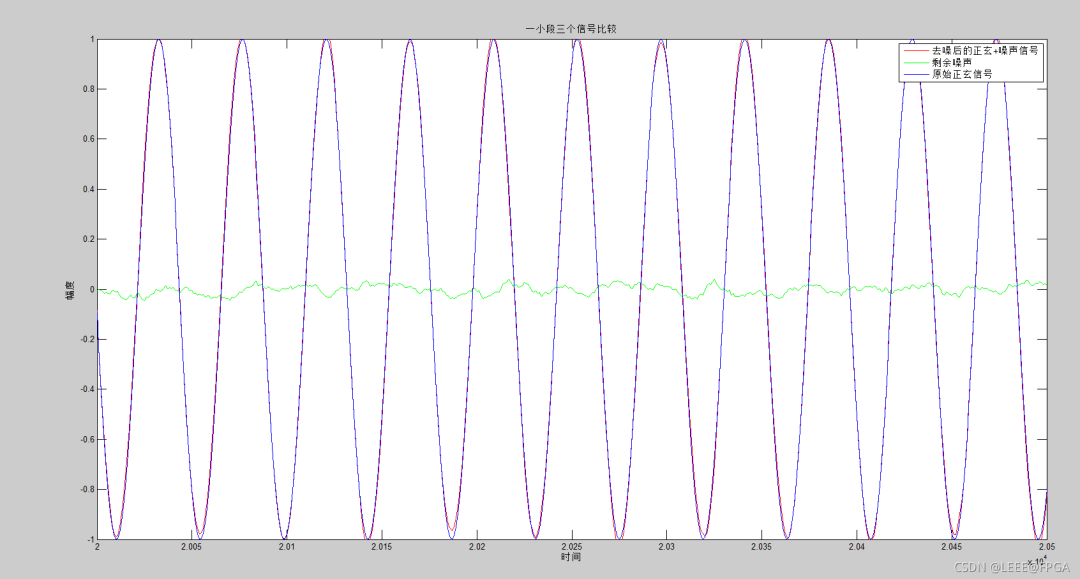Image resolution: width=1080 pixels, height=579 pixels.
Task: Click the blue line sample in legend
Action: point(915,74)
